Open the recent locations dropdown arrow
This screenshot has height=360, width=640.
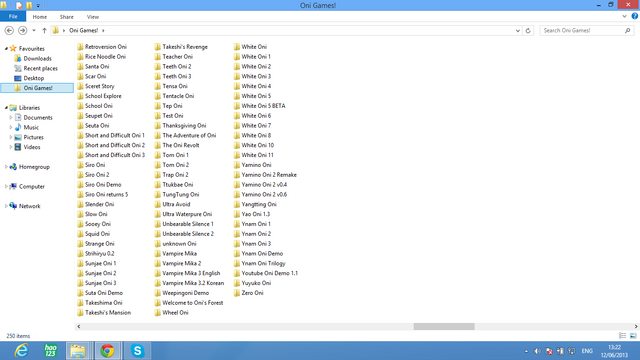coord(34,31)
